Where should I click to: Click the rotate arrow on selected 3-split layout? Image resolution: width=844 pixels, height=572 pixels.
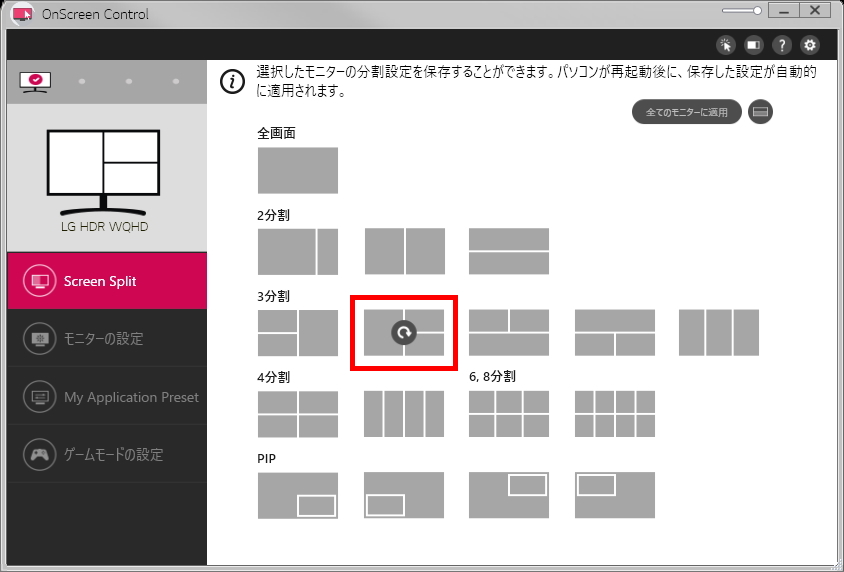tap(404, 333)
